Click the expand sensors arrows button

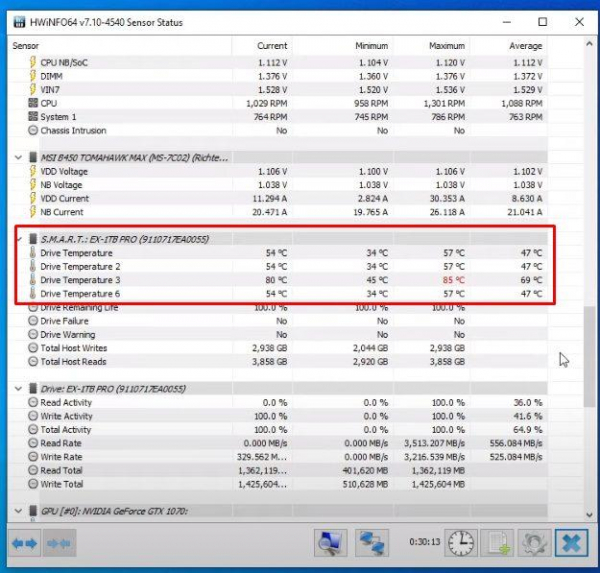tap(25, 543)
